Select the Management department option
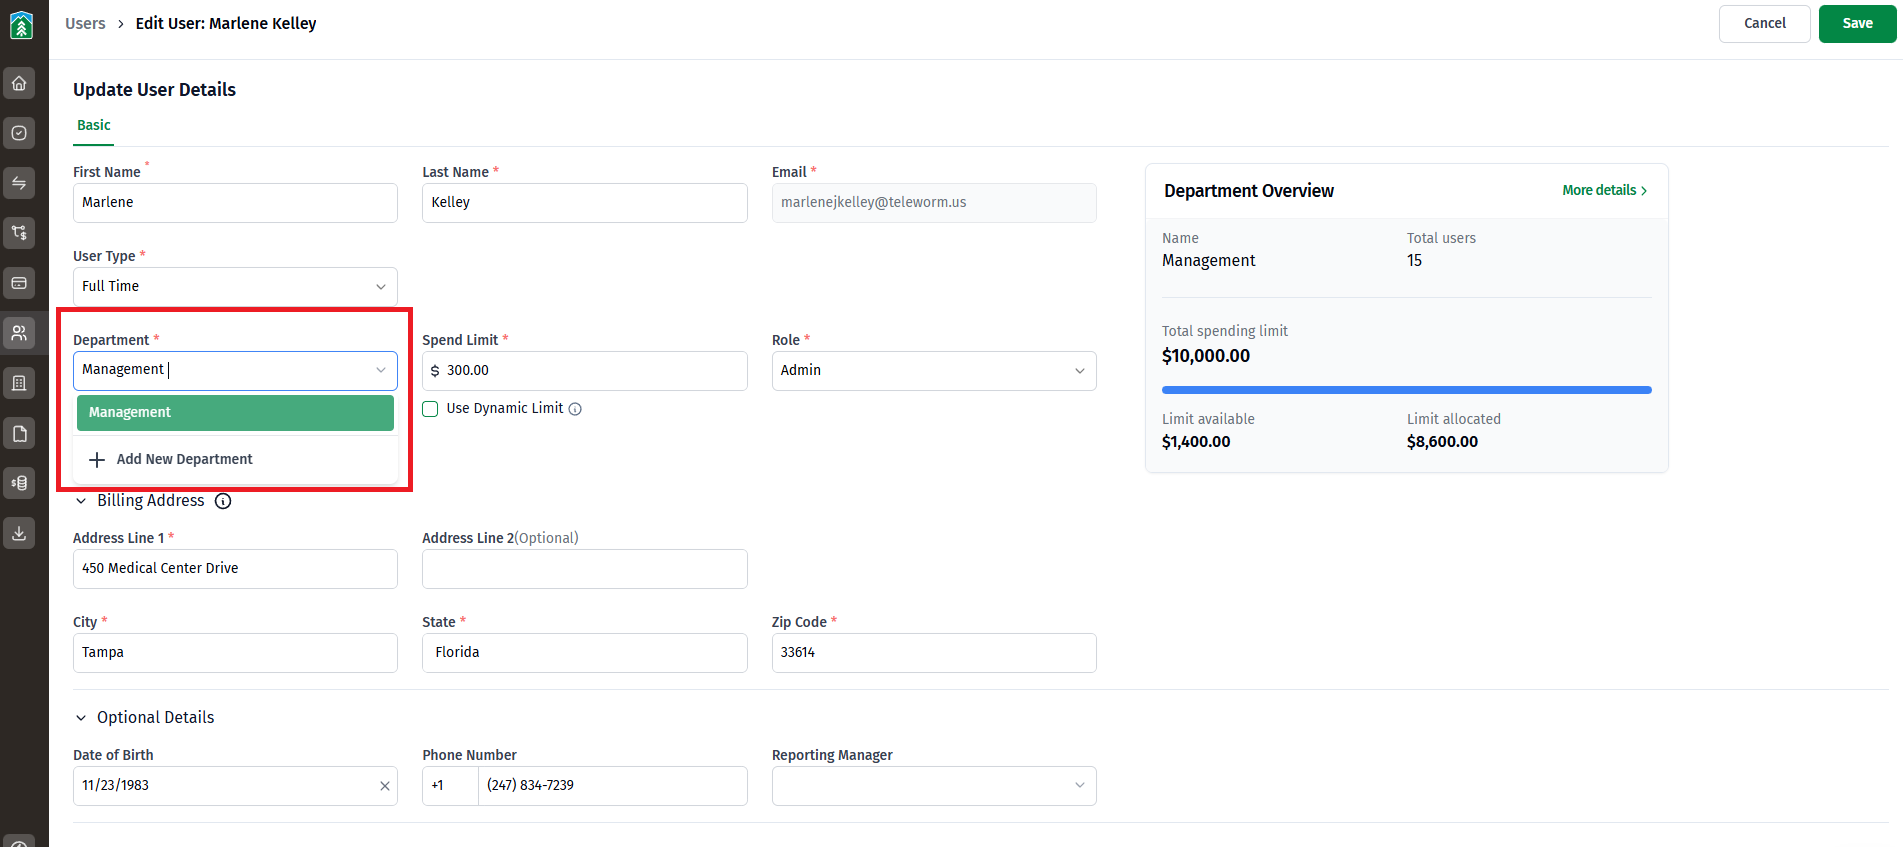1903x847 pixels. coord(235,413)
